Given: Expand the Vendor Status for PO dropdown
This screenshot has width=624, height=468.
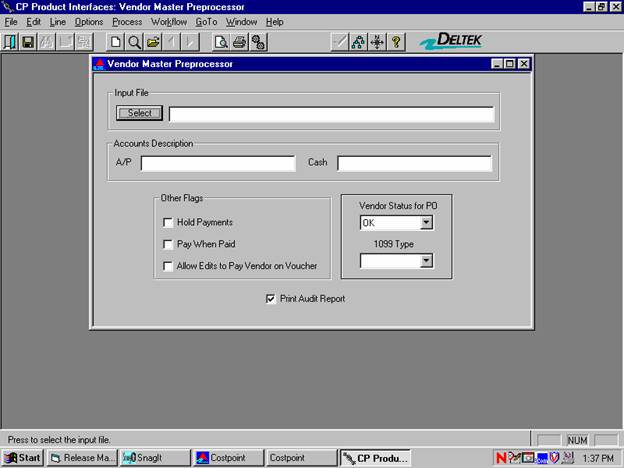Looking at the screenshot, I should 426,222.
